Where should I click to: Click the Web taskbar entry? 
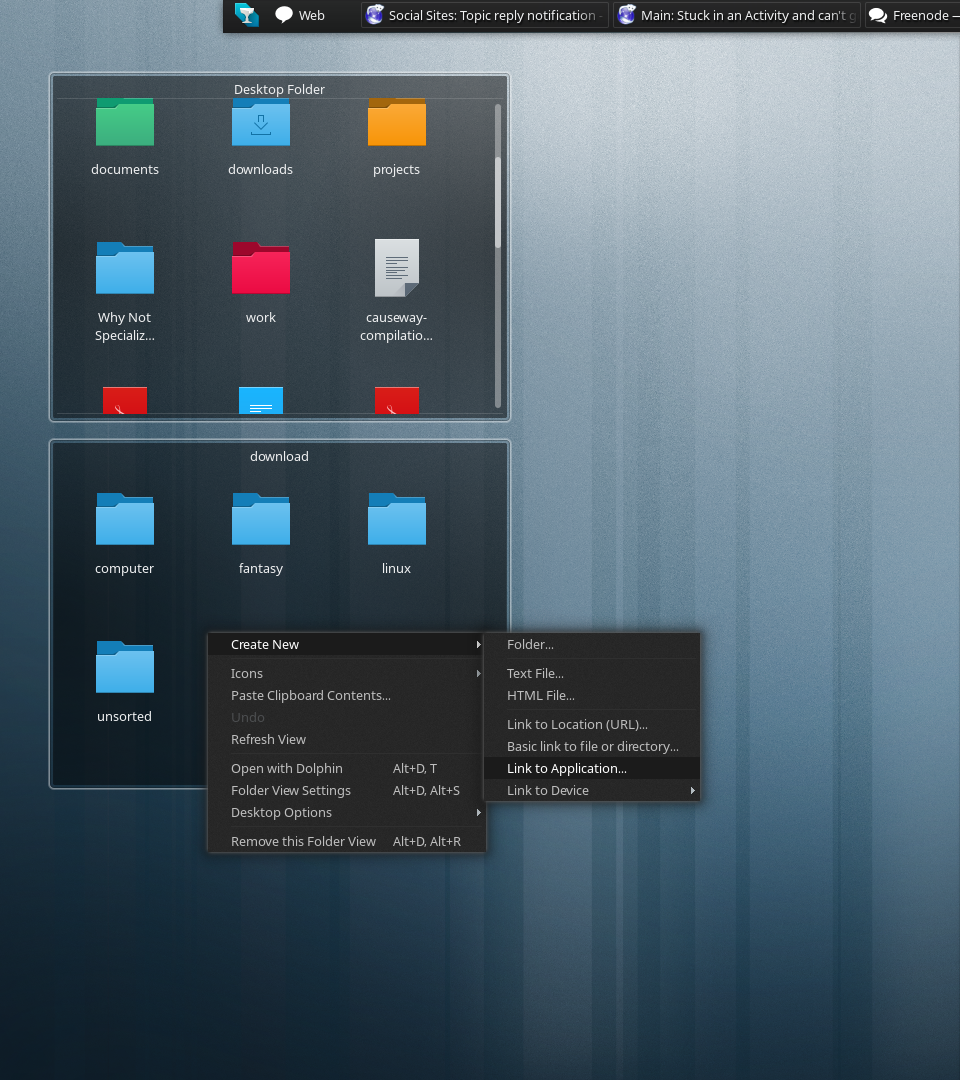pyautogui.click(x=300, y=15)
